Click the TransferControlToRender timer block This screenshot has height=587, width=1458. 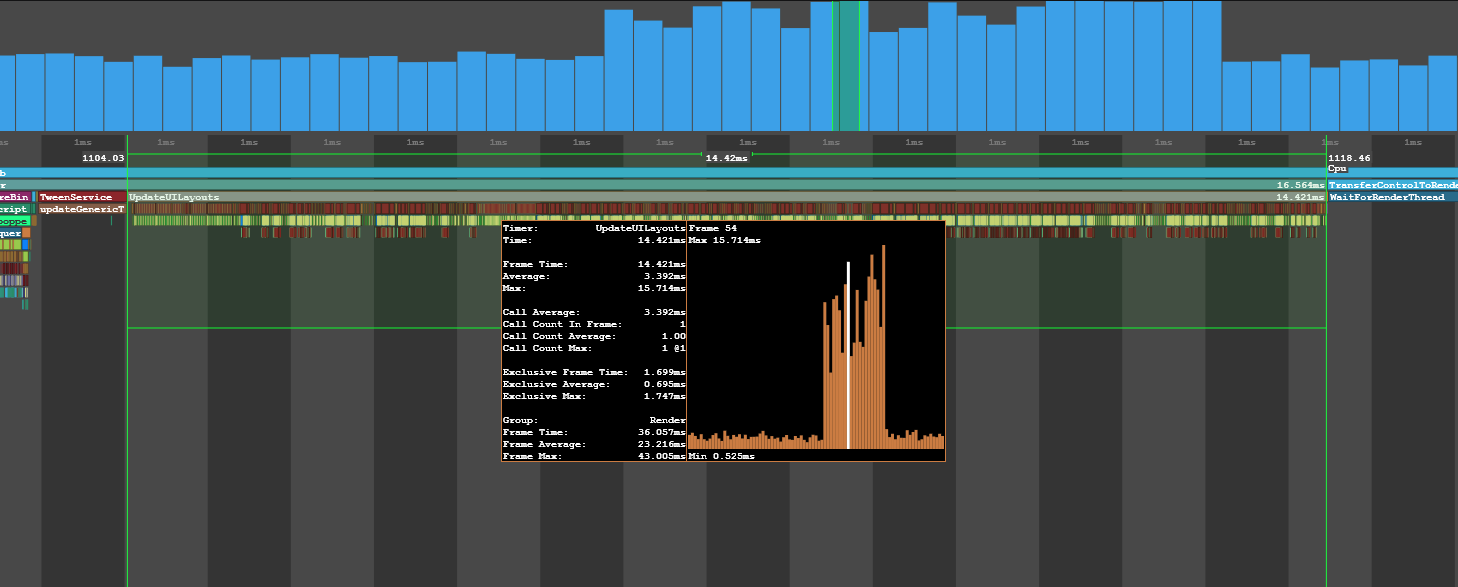tap(1391, 185)
